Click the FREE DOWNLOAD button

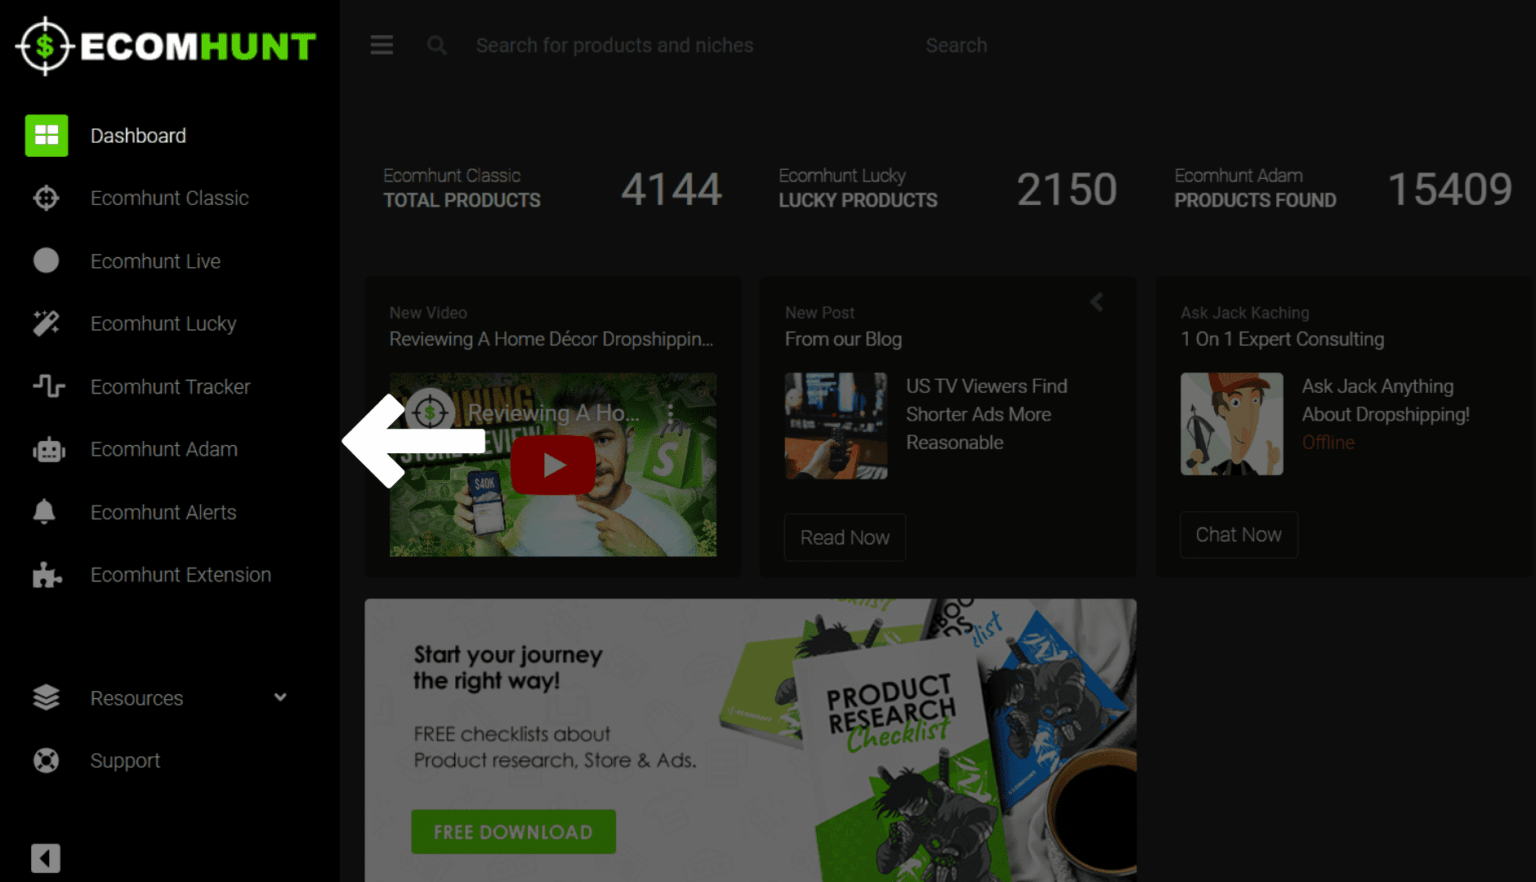(513, 832)
